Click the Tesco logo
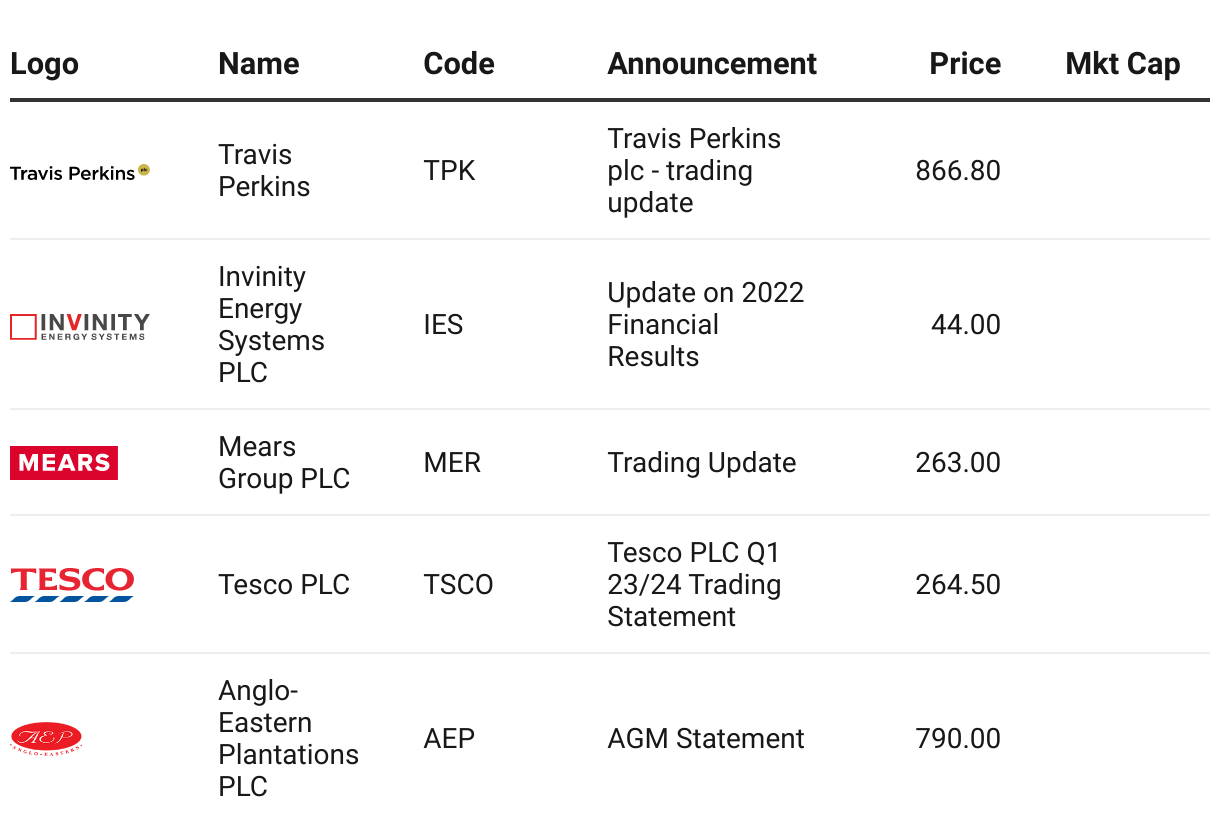This screenshot has height=832, width=1220. point(72,584)
